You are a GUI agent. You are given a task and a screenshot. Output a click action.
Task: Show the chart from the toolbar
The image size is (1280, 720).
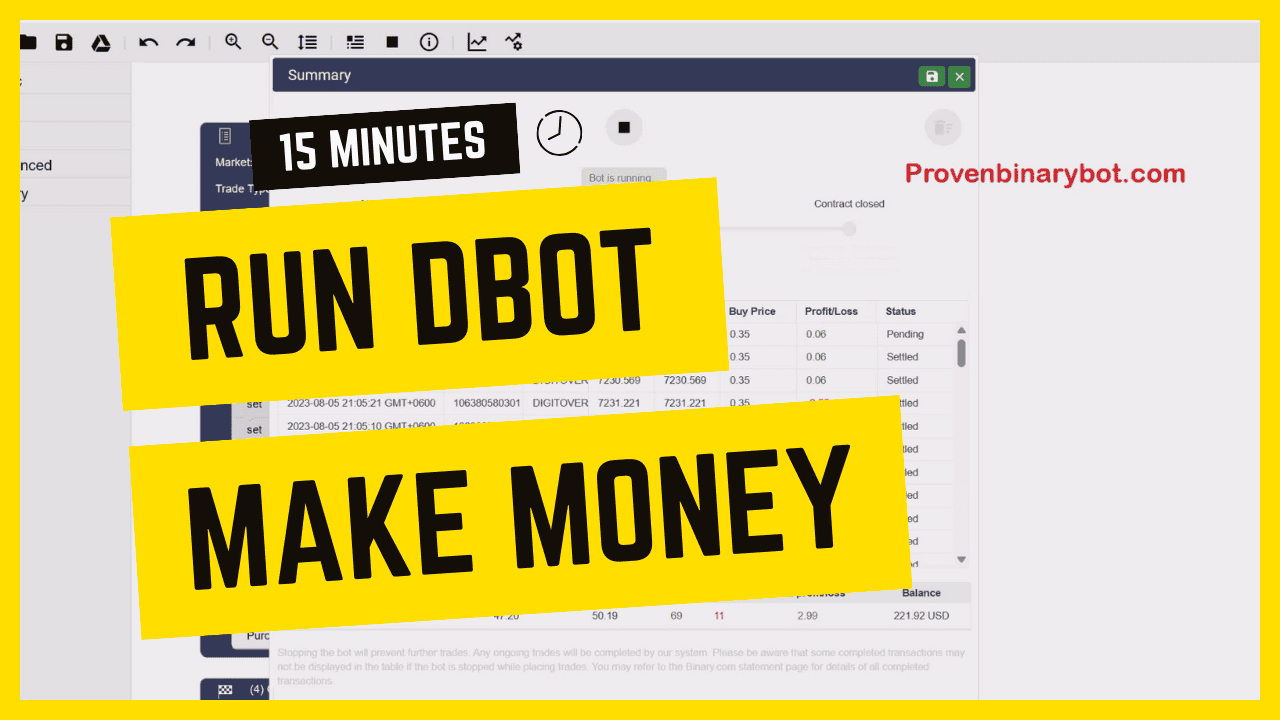pos(477,42)
